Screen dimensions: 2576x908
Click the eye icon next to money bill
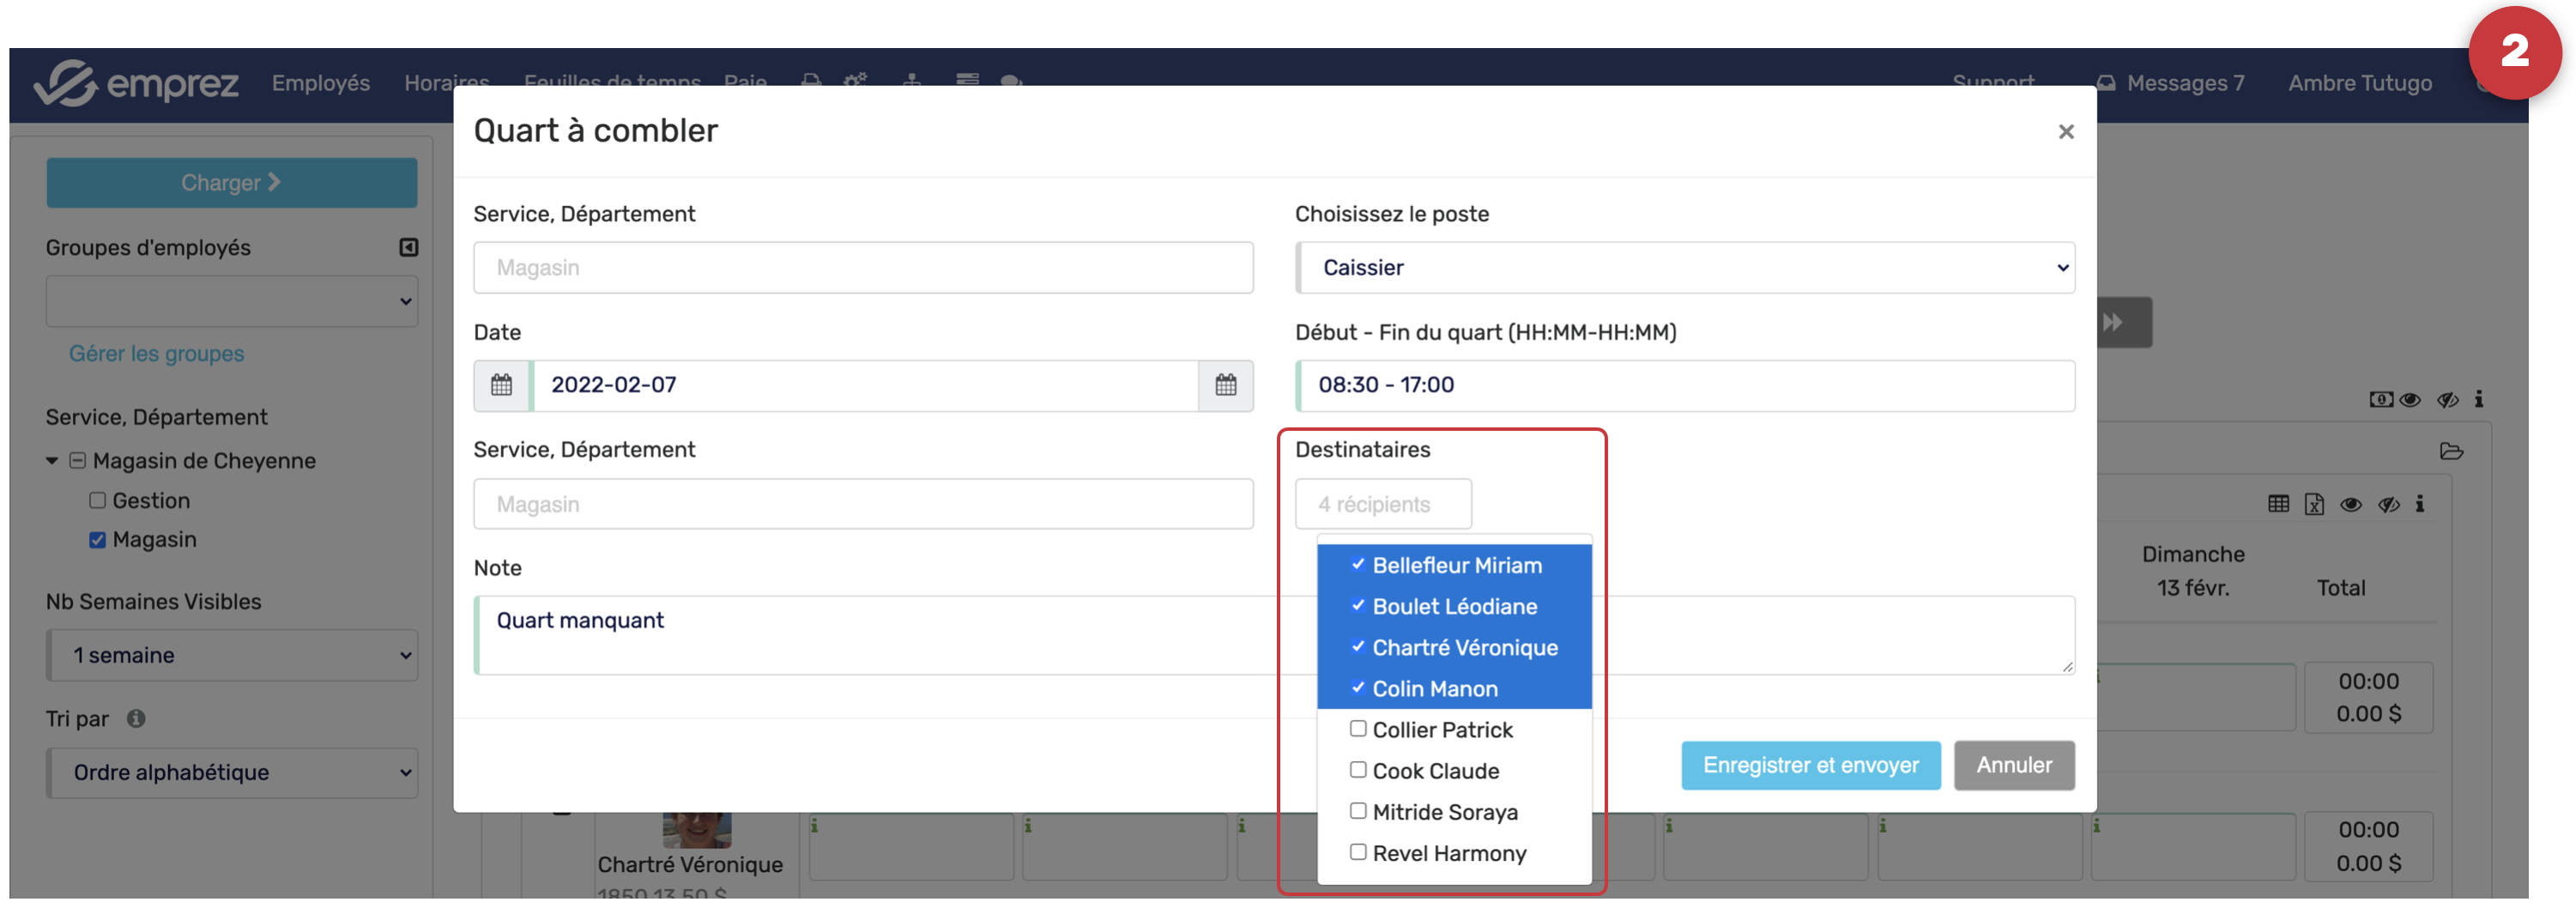pos(2410,400)
